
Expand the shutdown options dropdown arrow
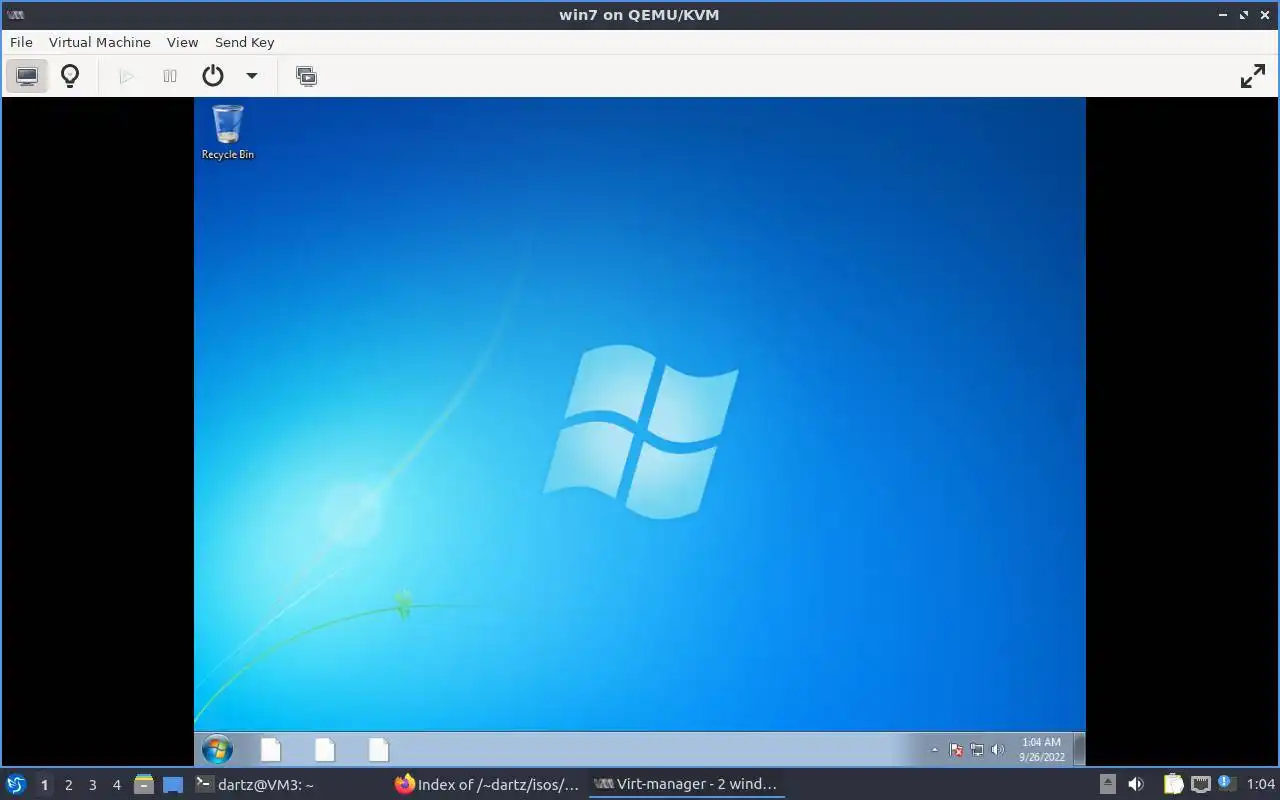pyautogui.click(x=252, y=76)
